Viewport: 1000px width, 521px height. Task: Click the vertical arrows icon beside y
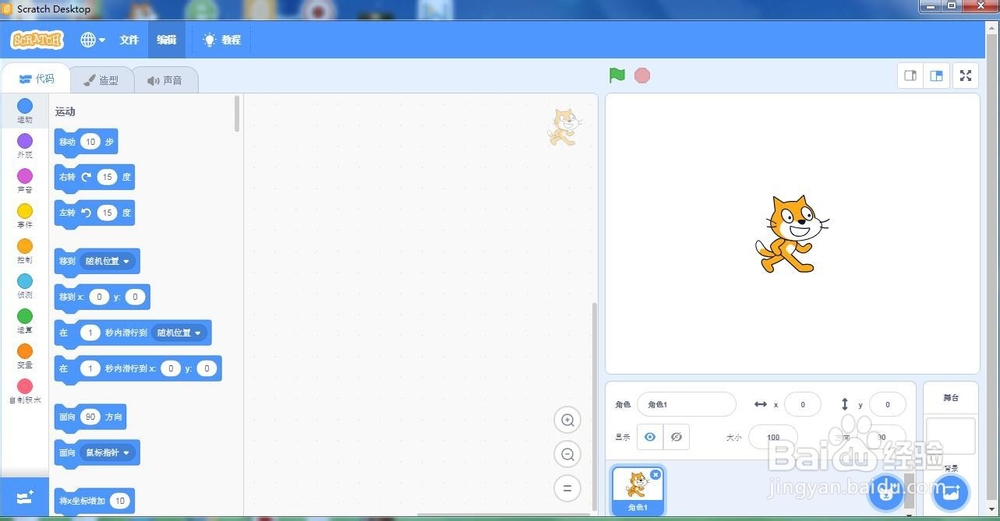tap(844, 404)
